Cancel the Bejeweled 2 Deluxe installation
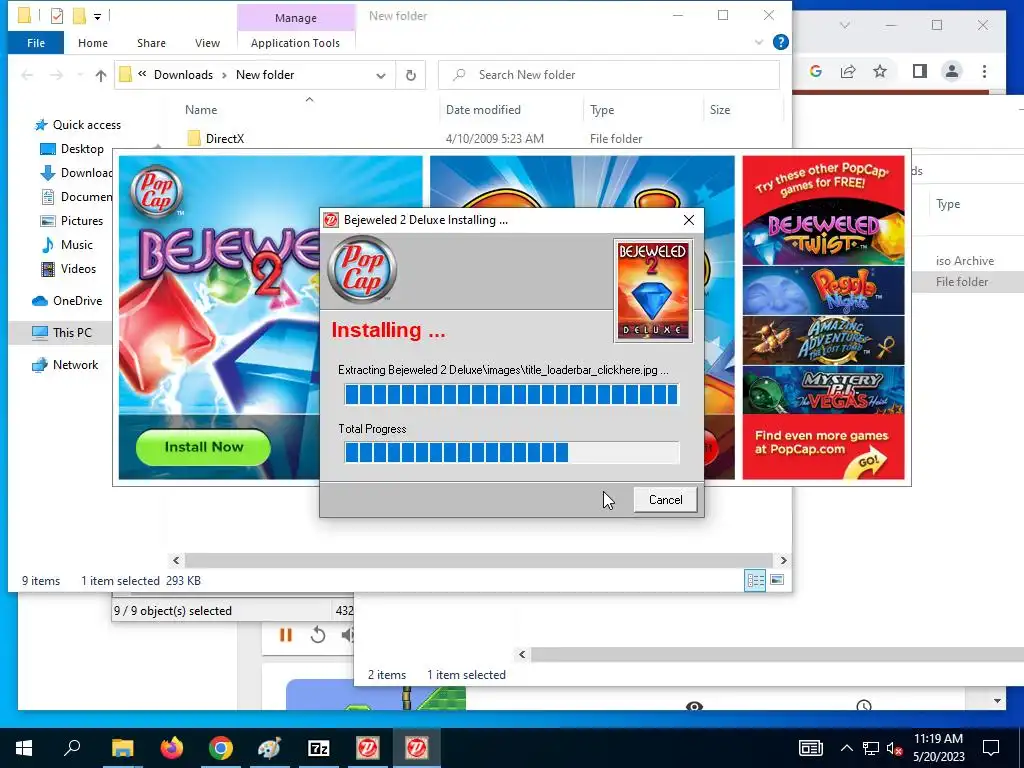Viewport: 1024px width, 768px height. (x=665, y=500)
